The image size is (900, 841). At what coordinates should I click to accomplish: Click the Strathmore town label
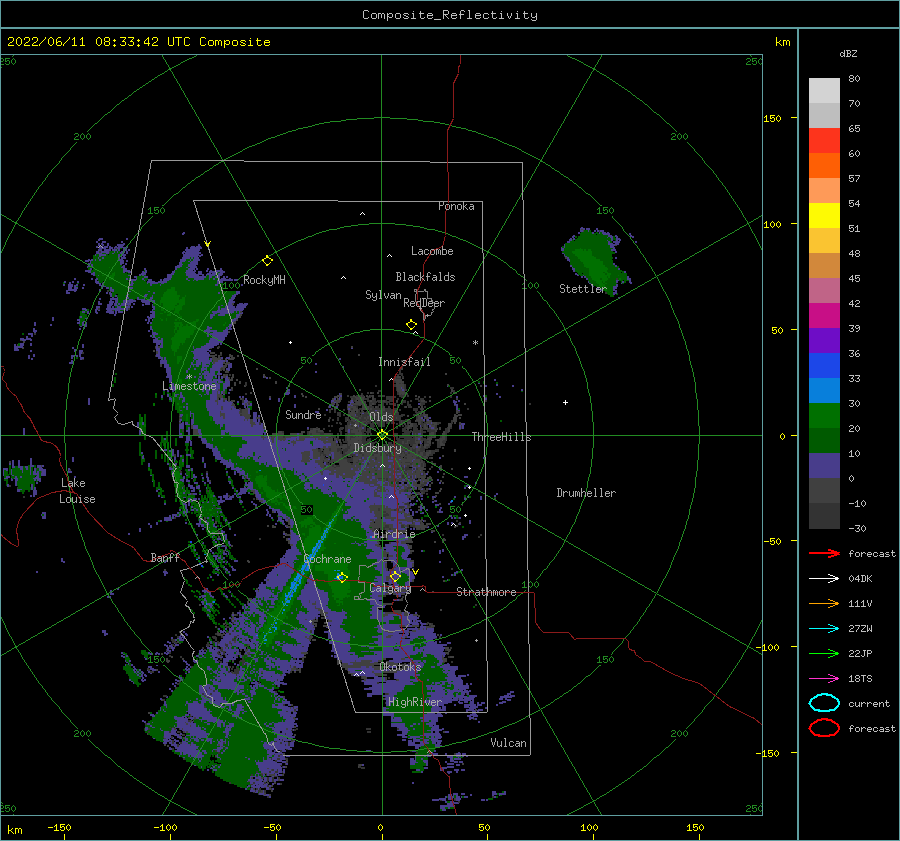(x=486, y=592)
